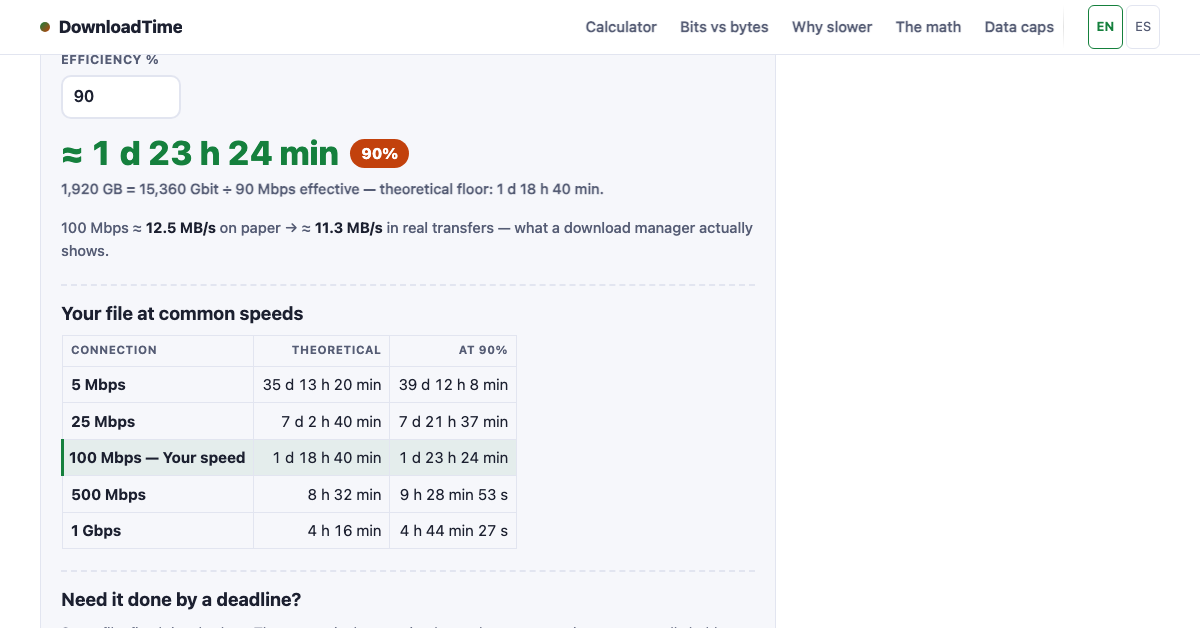The image size is (1200, 628).
Task: Open the Bits vs bytes section
Action: (x=724, y=27)
